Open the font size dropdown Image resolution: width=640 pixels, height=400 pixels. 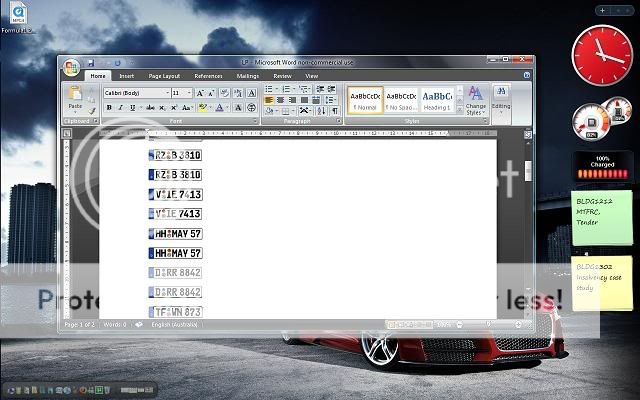pos(190,93)
